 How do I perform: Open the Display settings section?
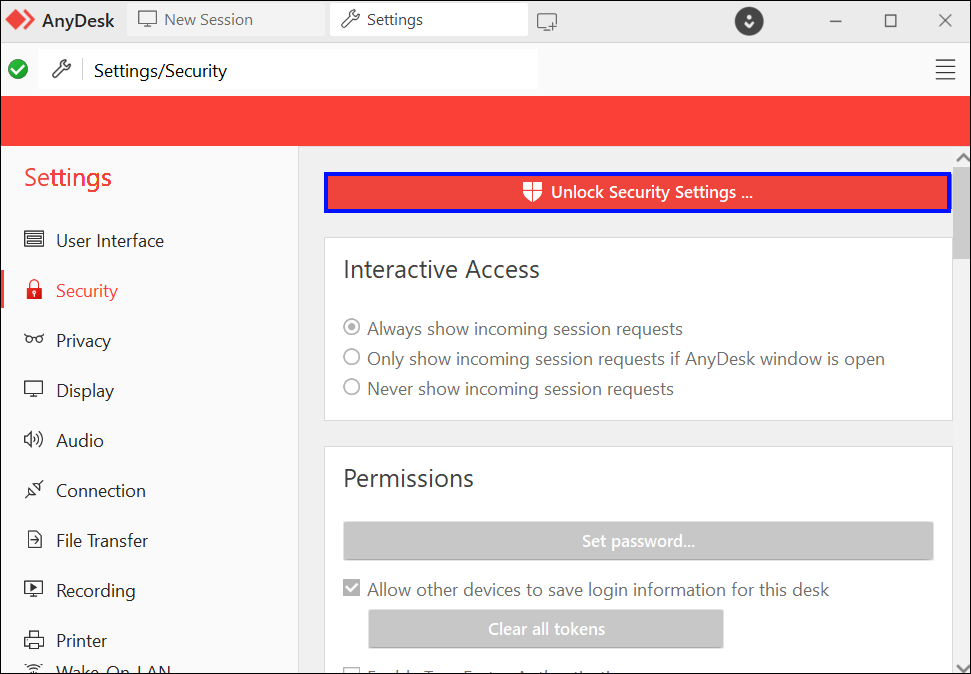[x=84, y=391]
